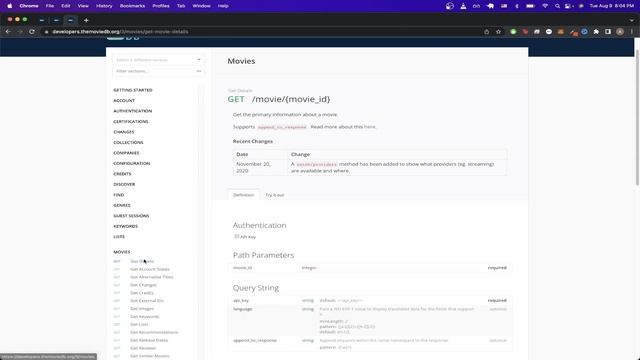
Task: Expand the COLLECTIONS section
Action: click(128, 142)
